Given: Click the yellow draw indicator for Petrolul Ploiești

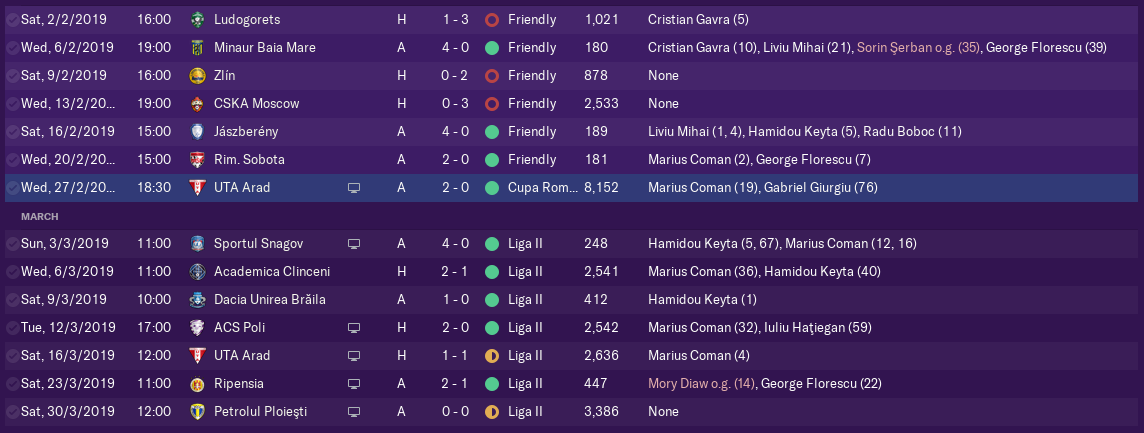Looking at the screenshot, I should (492, 412).
